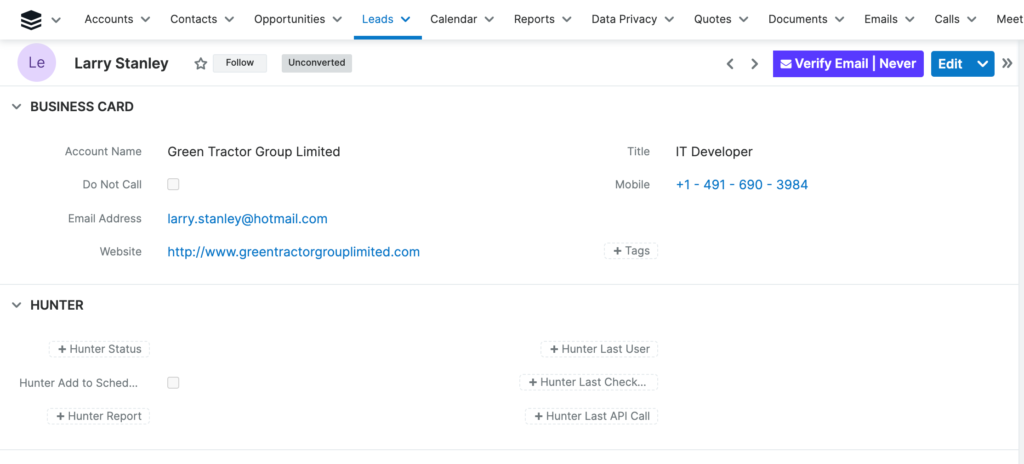
Task: Go to the previous lead record arrow
Action: coord(730,64)
